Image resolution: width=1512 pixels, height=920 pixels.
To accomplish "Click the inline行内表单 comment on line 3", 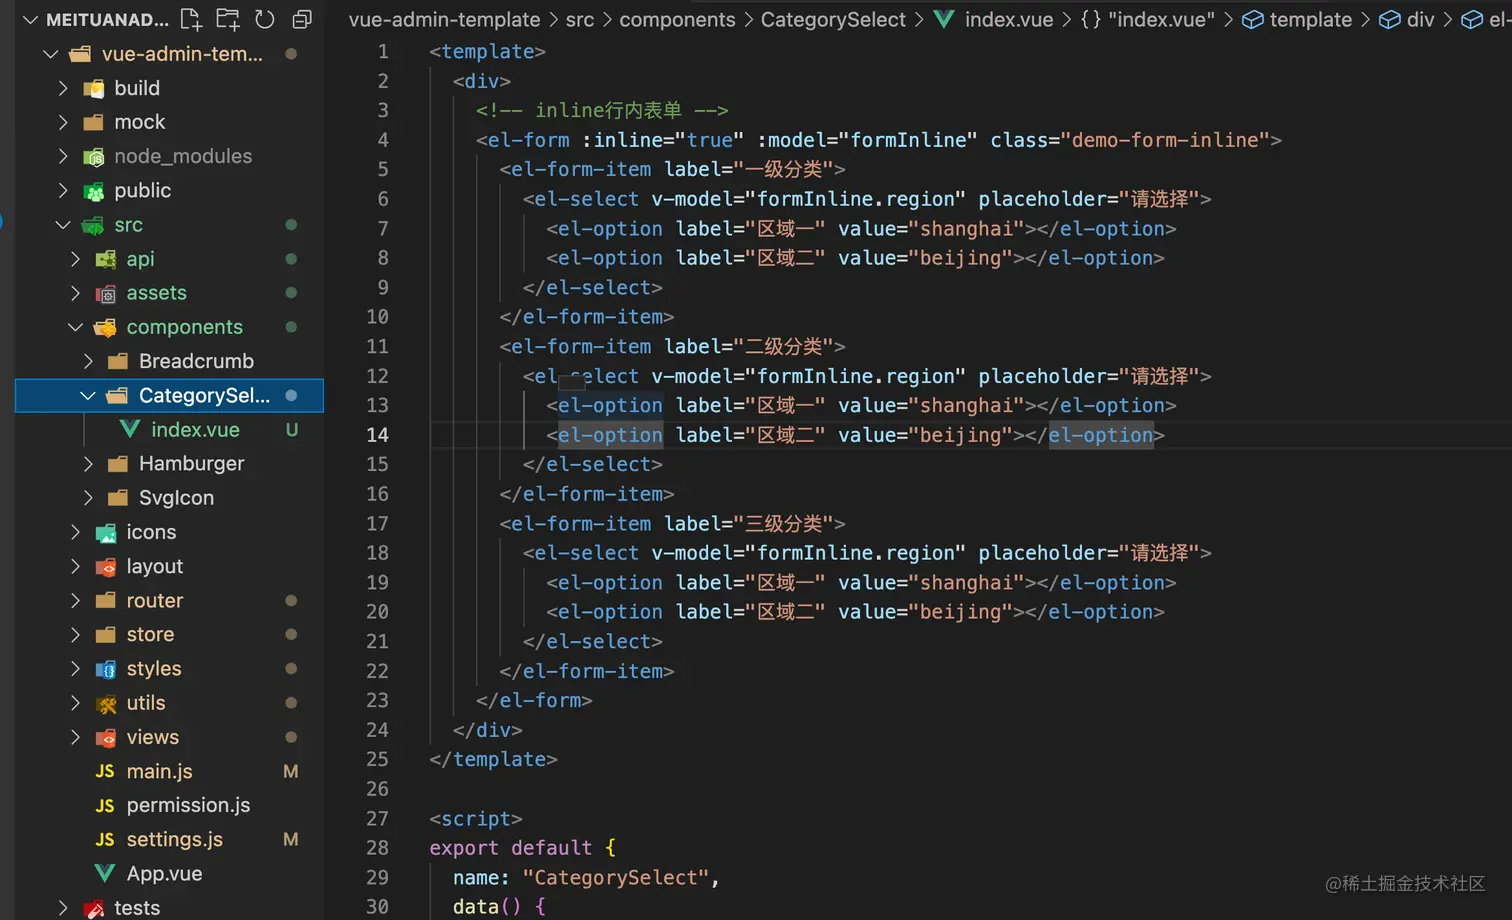I will click(602, 110).
